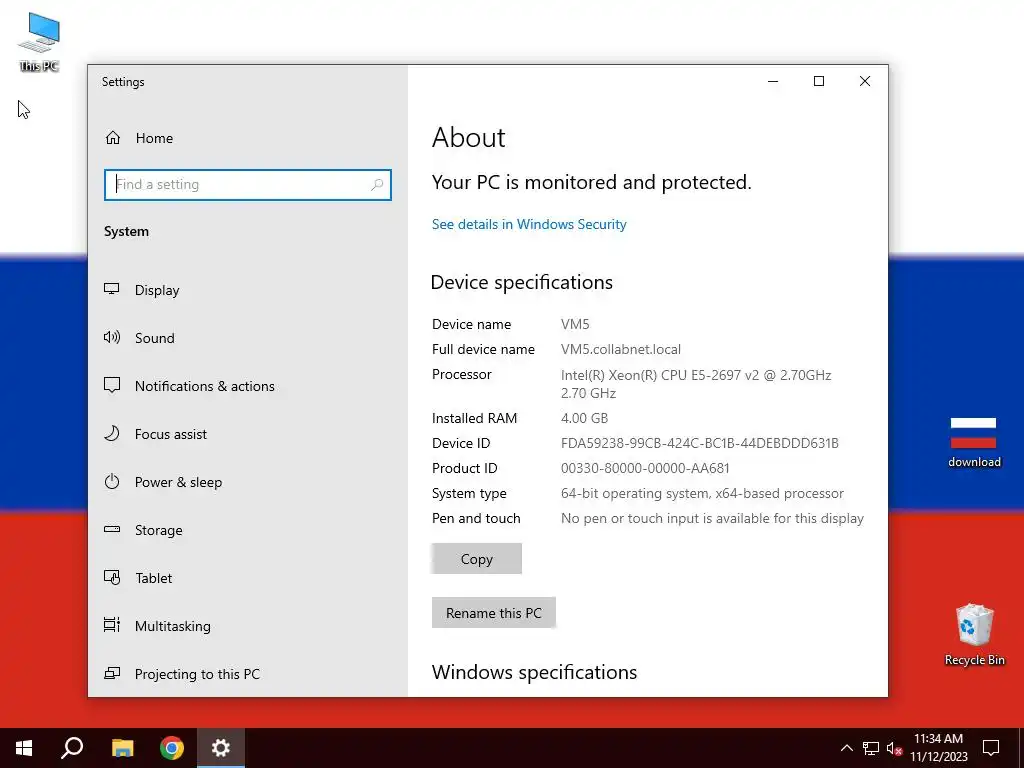Viewport: 1024px width, 768px height.
Task: Minimize the Settings window
Action: [x=773, y=81]
